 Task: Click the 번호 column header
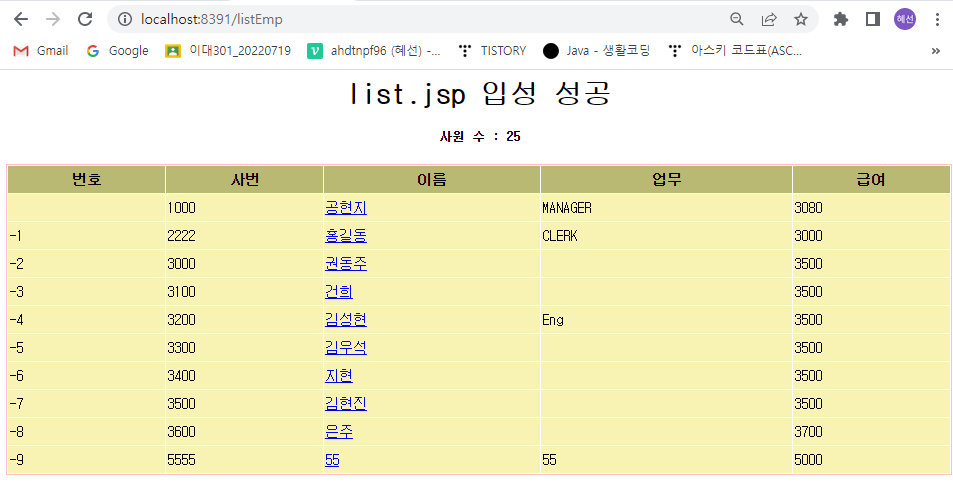click(x=86, y=179)
